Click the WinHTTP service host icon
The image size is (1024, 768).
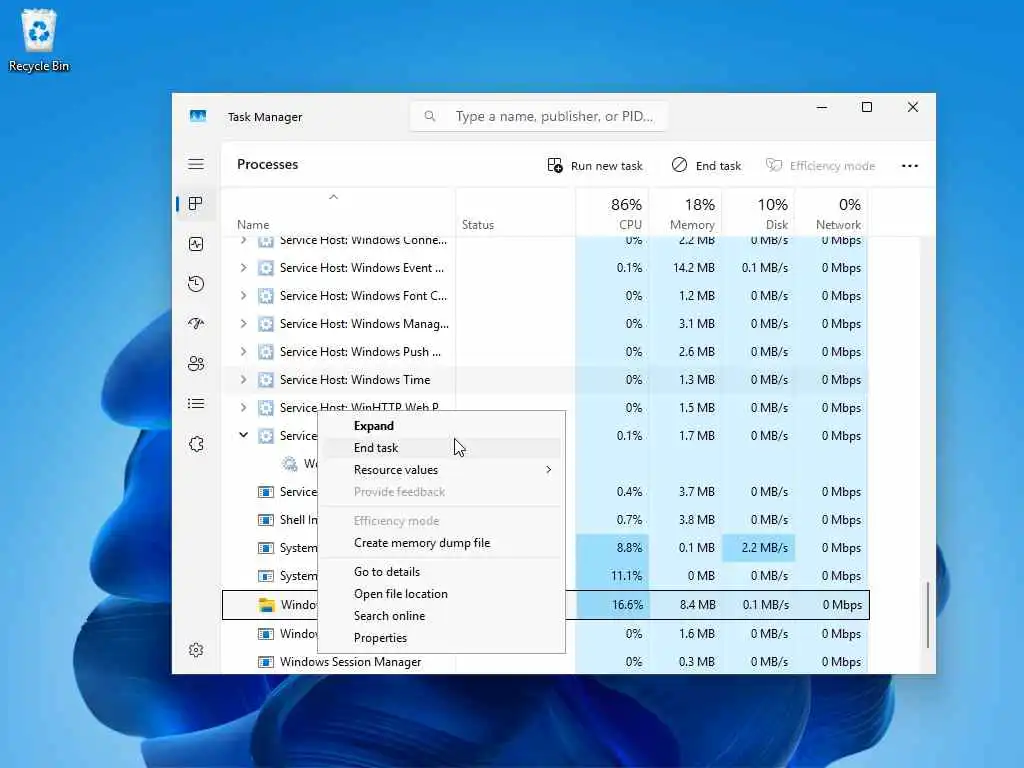click(x=266, y=408)
